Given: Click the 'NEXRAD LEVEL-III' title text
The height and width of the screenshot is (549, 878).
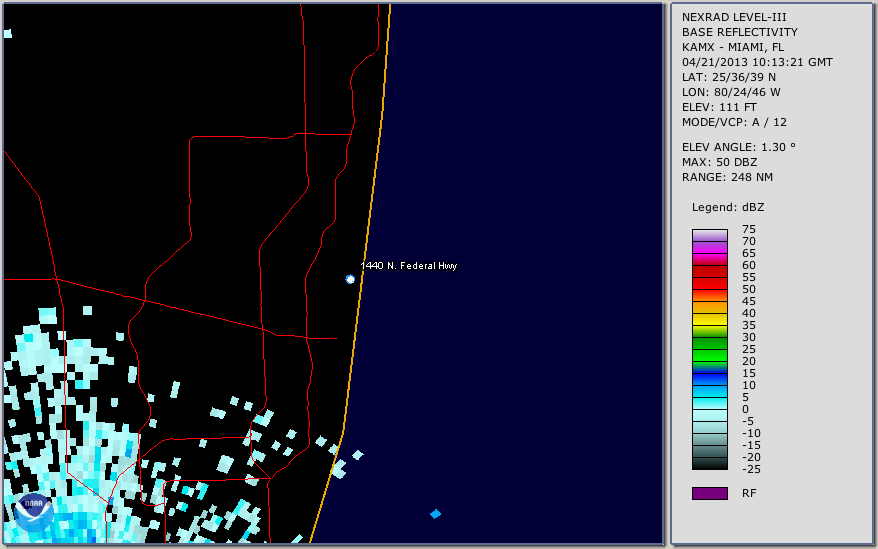Looking at the screenshot, I should [x=734, y=17].
